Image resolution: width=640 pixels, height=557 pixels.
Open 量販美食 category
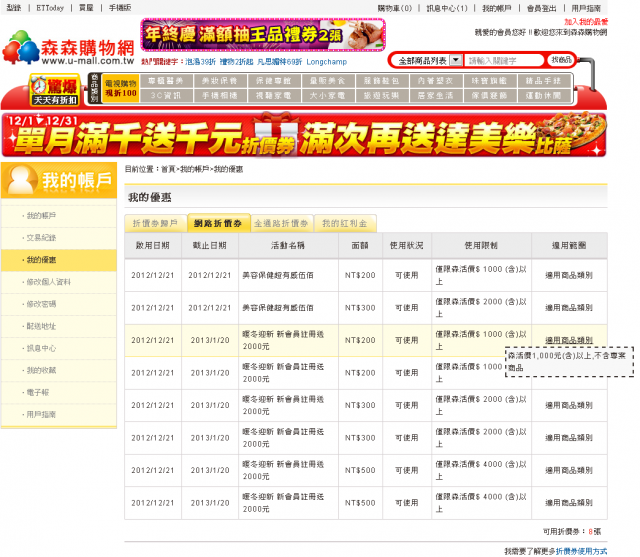coord(327,81)
